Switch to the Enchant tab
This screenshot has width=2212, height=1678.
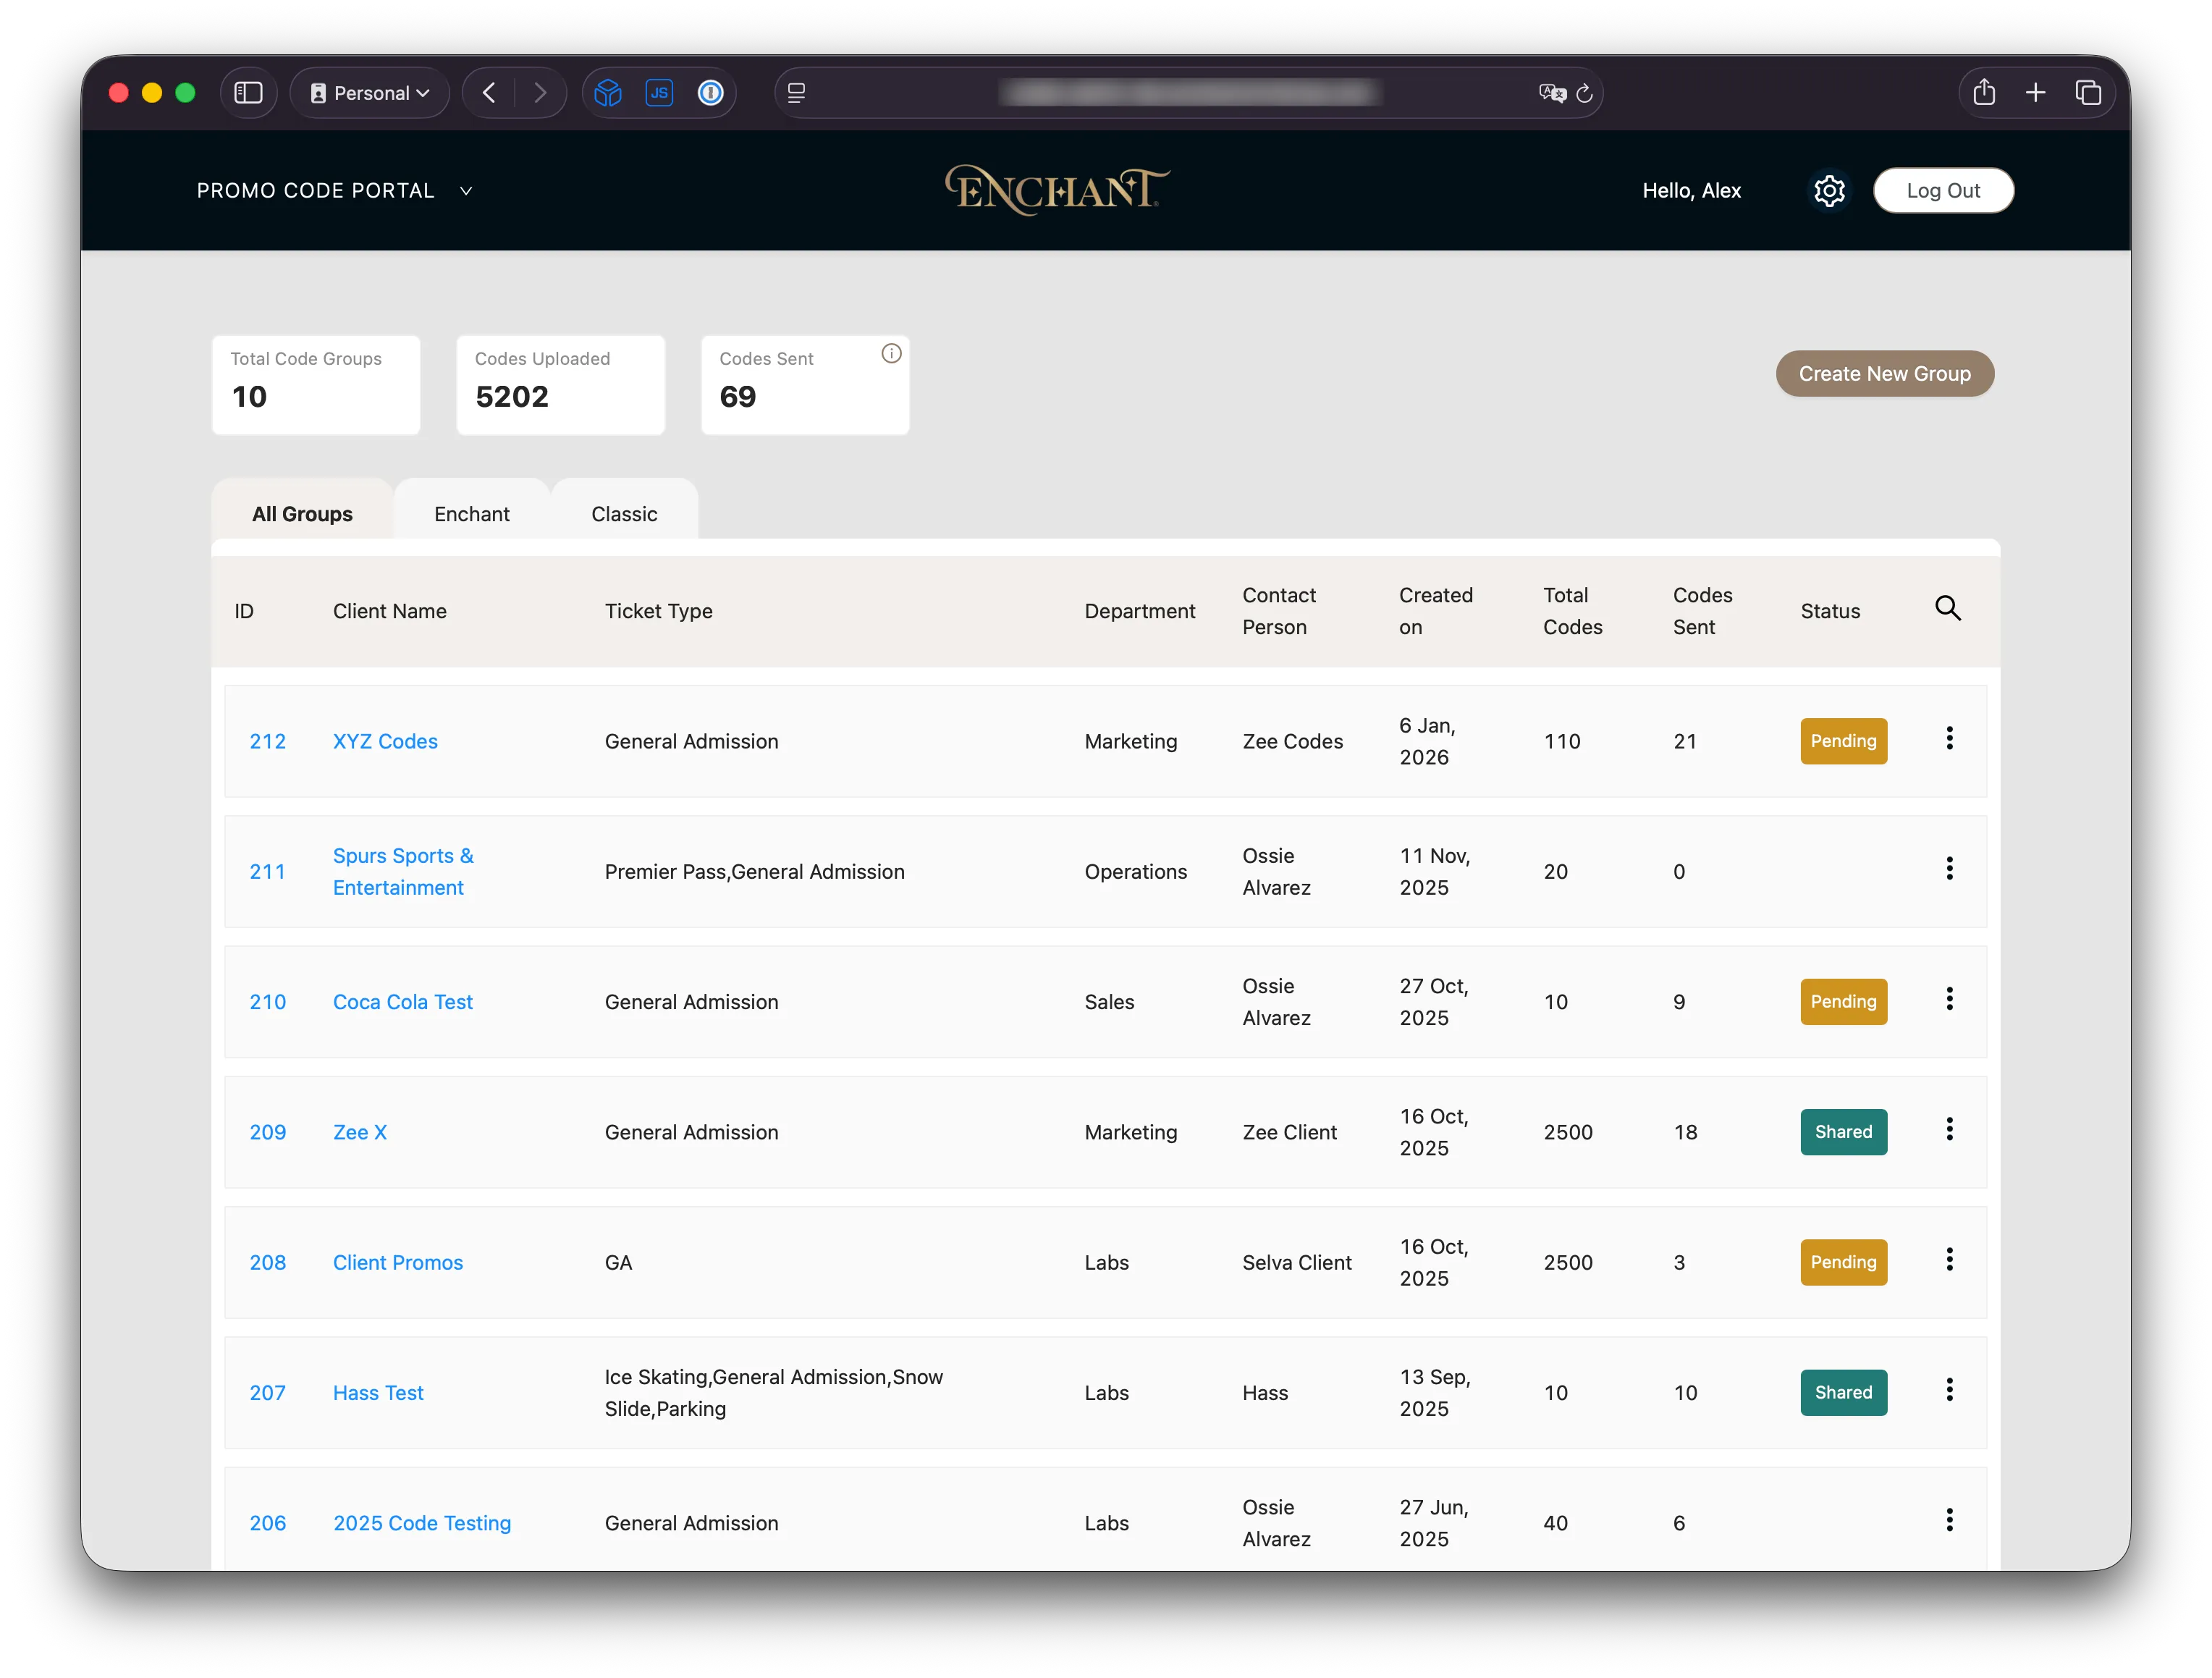click(472, 514)
